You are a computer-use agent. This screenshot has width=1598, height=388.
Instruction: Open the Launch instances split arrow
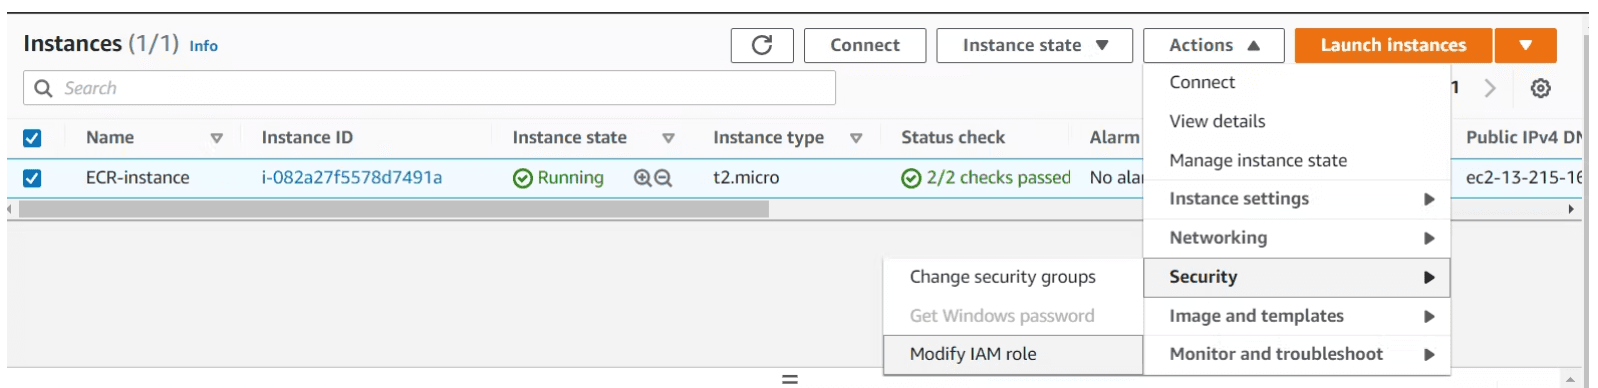pos(1525,45)
